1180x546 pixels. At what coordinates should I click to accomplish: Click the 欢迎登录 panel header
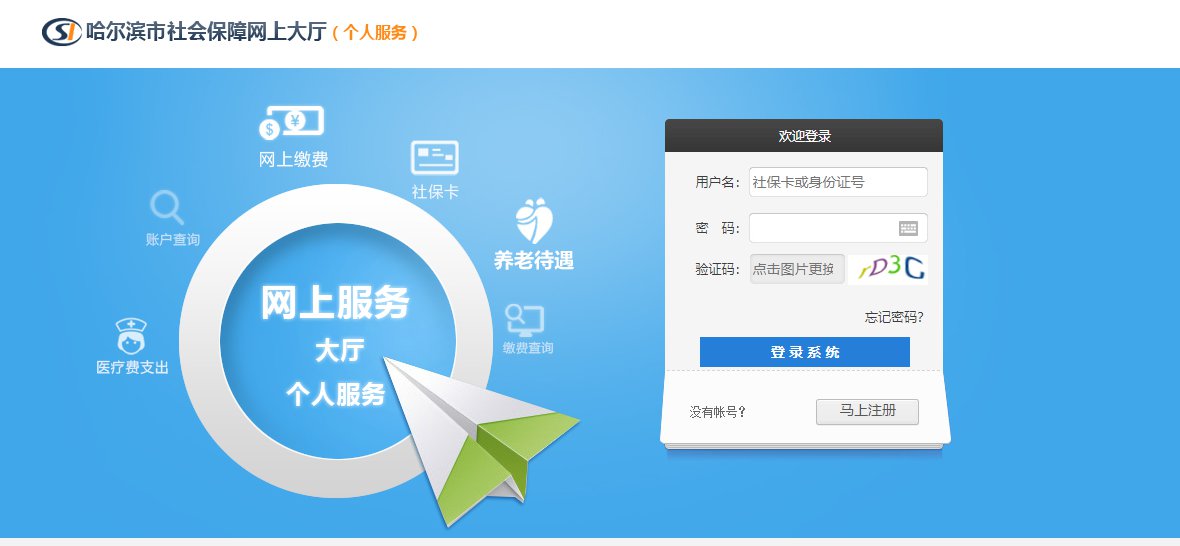tap(804, 136)
